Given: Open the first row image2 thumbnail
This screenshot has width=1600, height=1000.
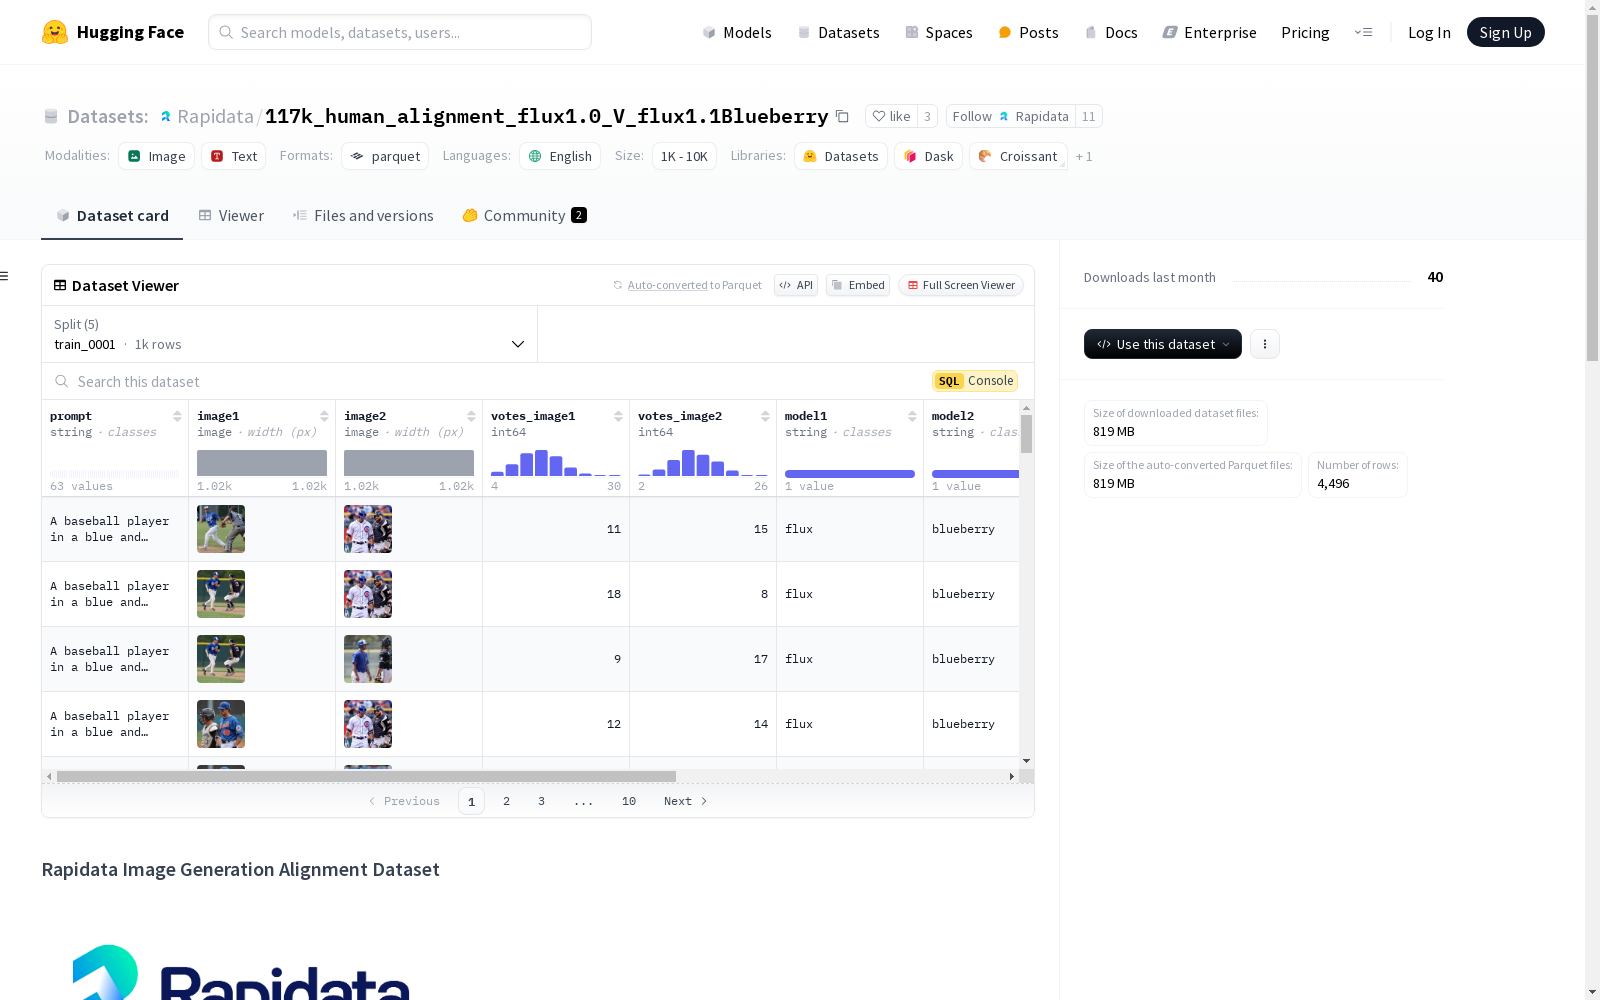Looking at the screenshot, I should [x=368, y=529].
